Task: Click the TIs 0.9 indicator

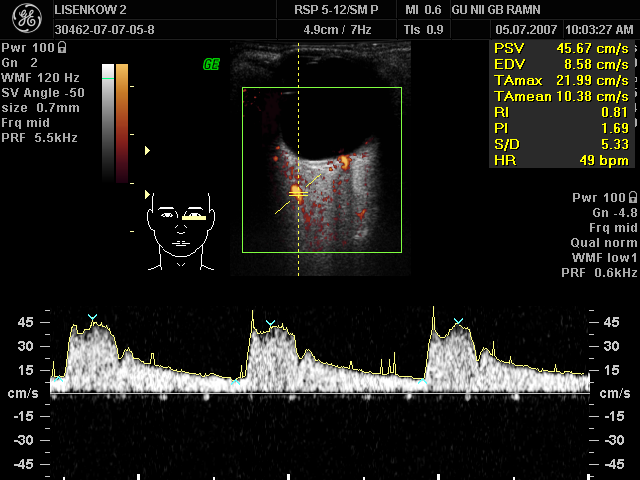Action: [x=423, y=29]
